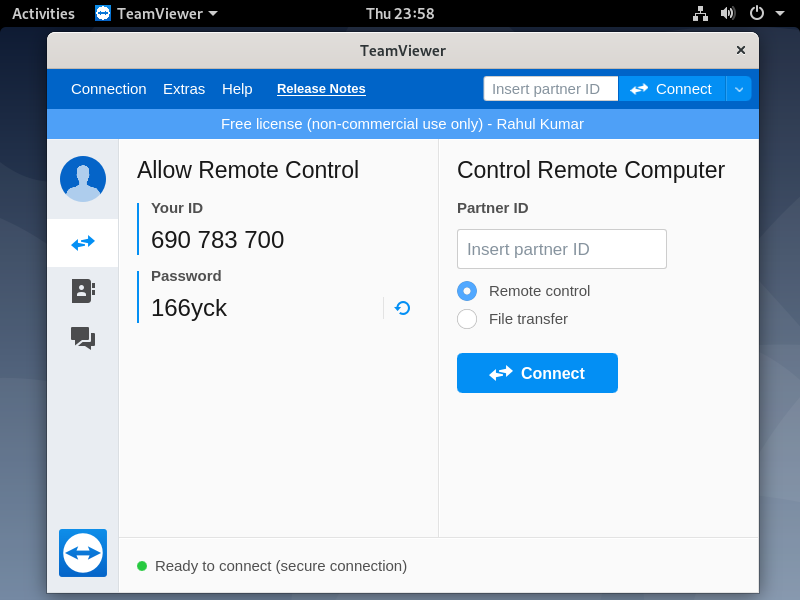Close the TeamViewer window
Viewport: 800px width, 600px height.
(x=741, y=50)
